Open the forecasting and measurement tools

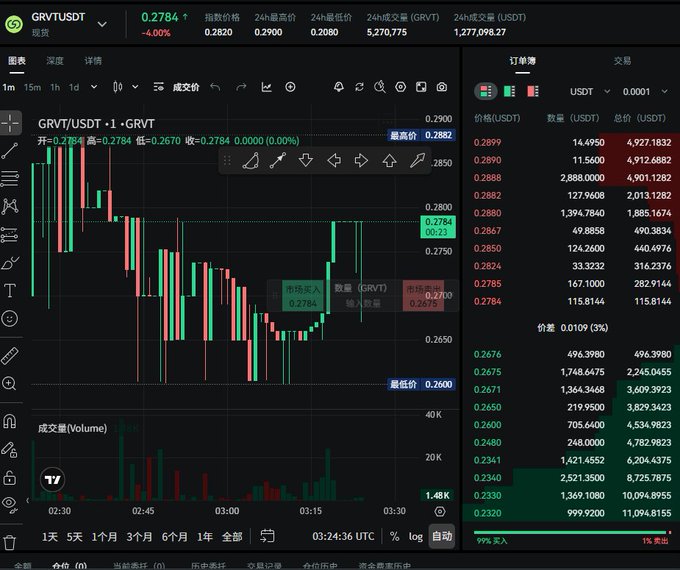10,235
